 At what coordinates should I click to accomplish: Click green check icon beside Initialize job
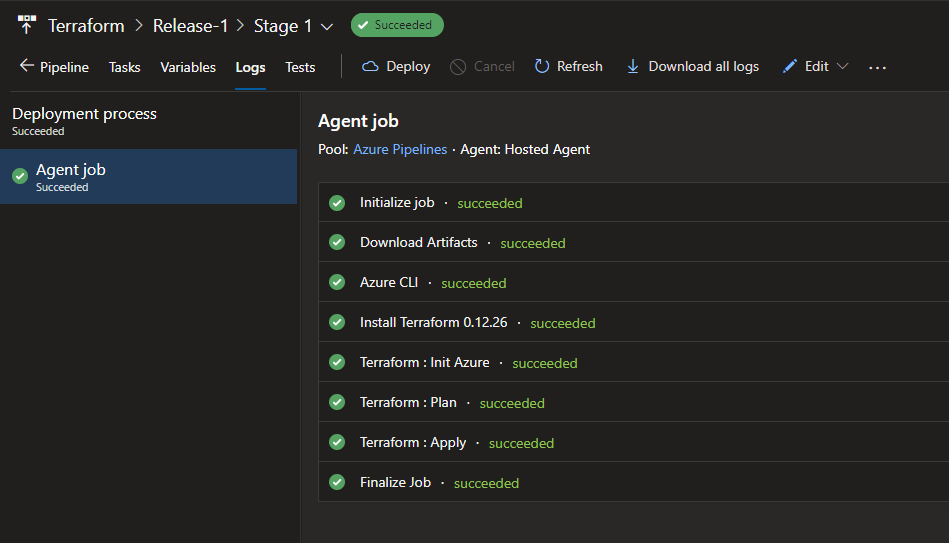pos(337,203)
